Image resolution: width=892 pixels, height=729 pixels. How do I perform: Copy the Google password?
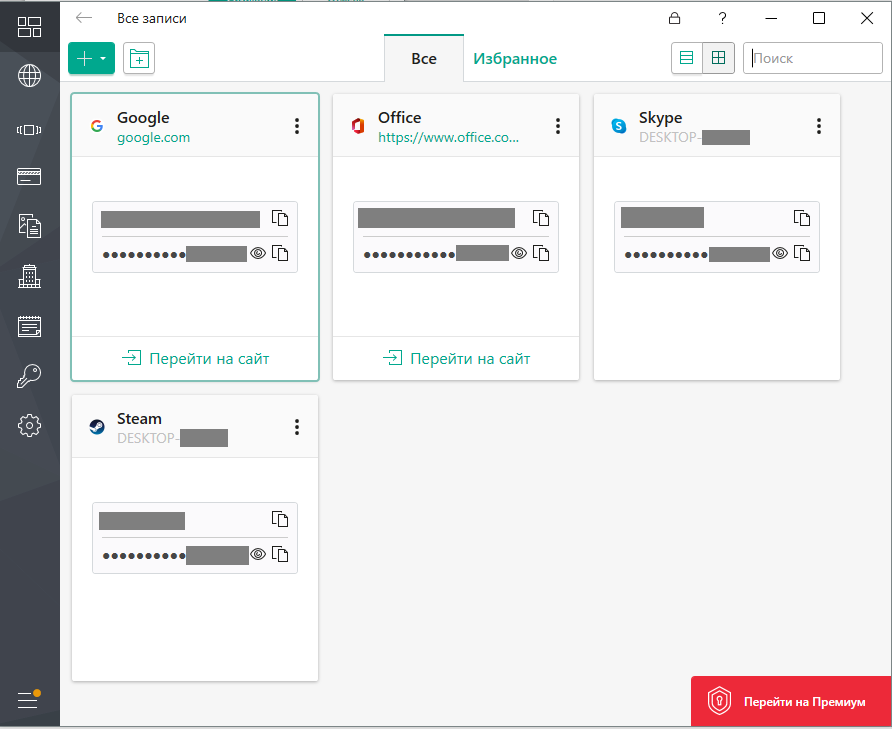(280, 253)
